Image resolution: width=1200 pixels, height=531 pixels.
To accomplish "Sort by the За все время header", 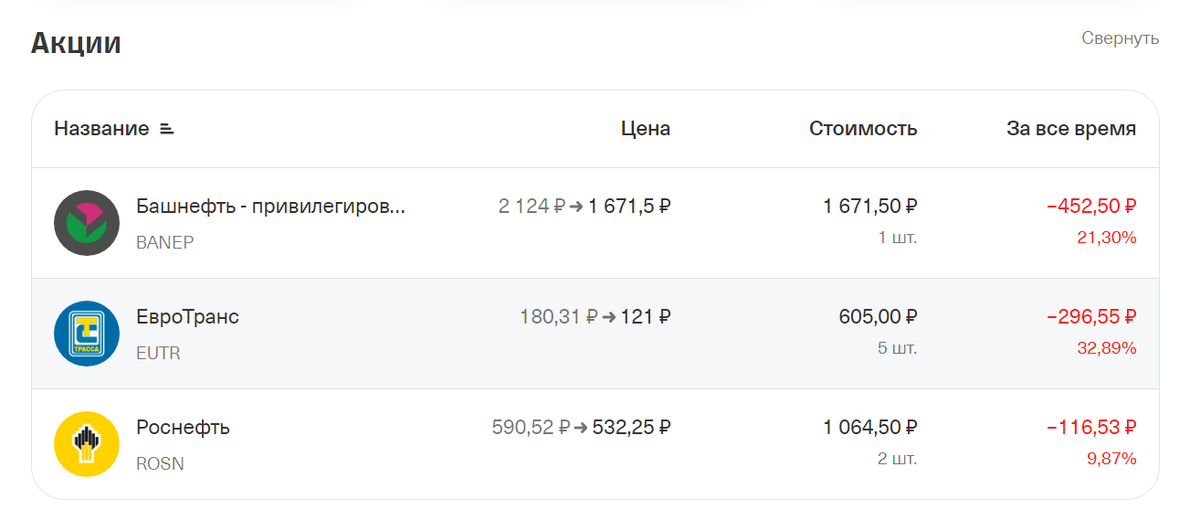I will (x=1071, y=129).
